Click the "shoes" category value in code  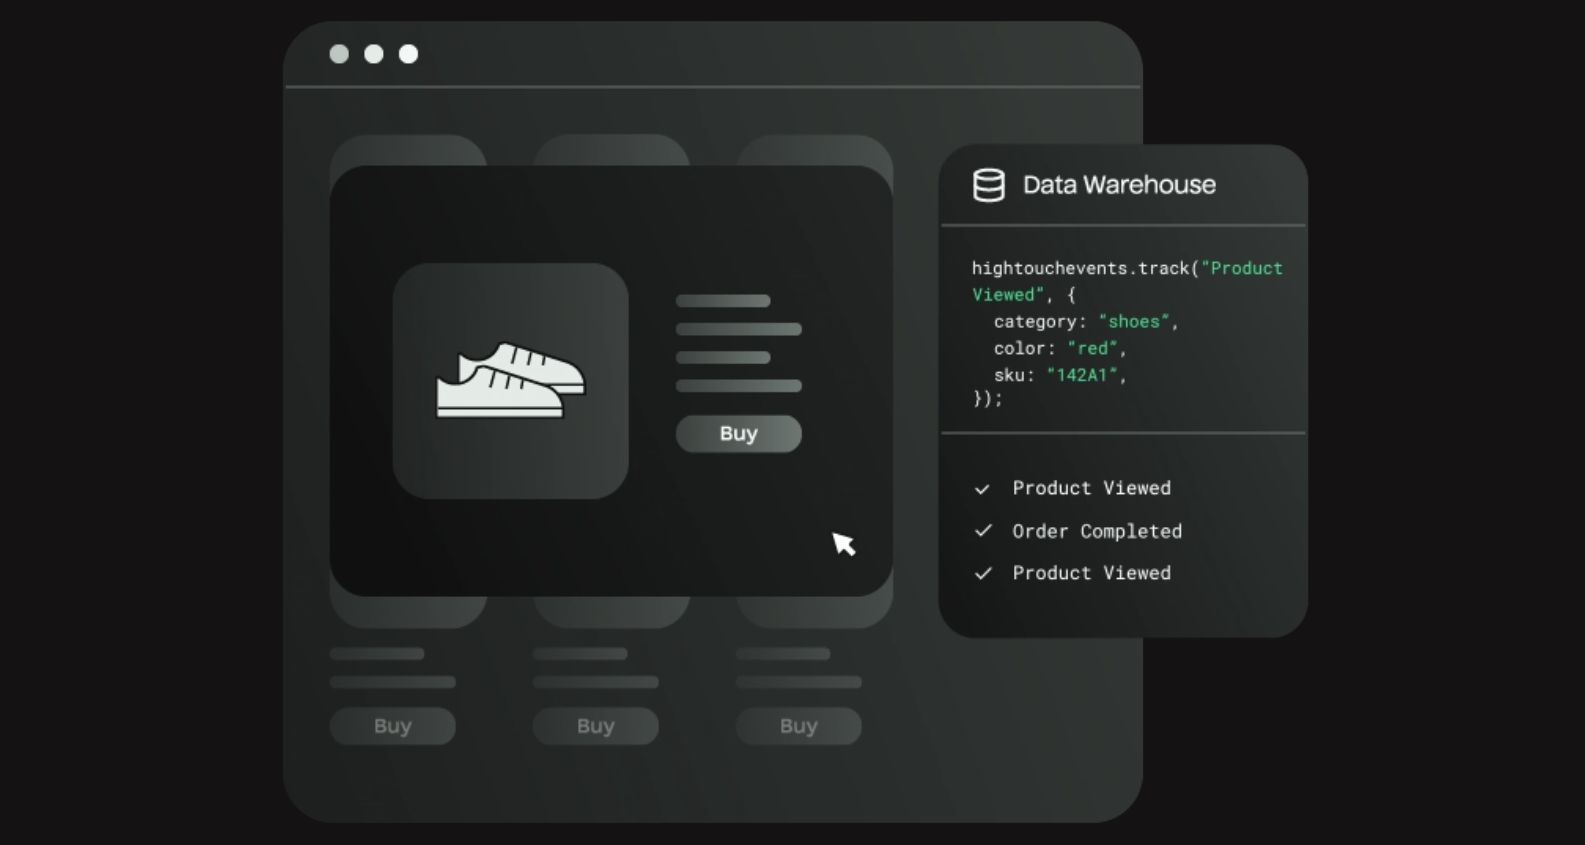pos(1134,322)
